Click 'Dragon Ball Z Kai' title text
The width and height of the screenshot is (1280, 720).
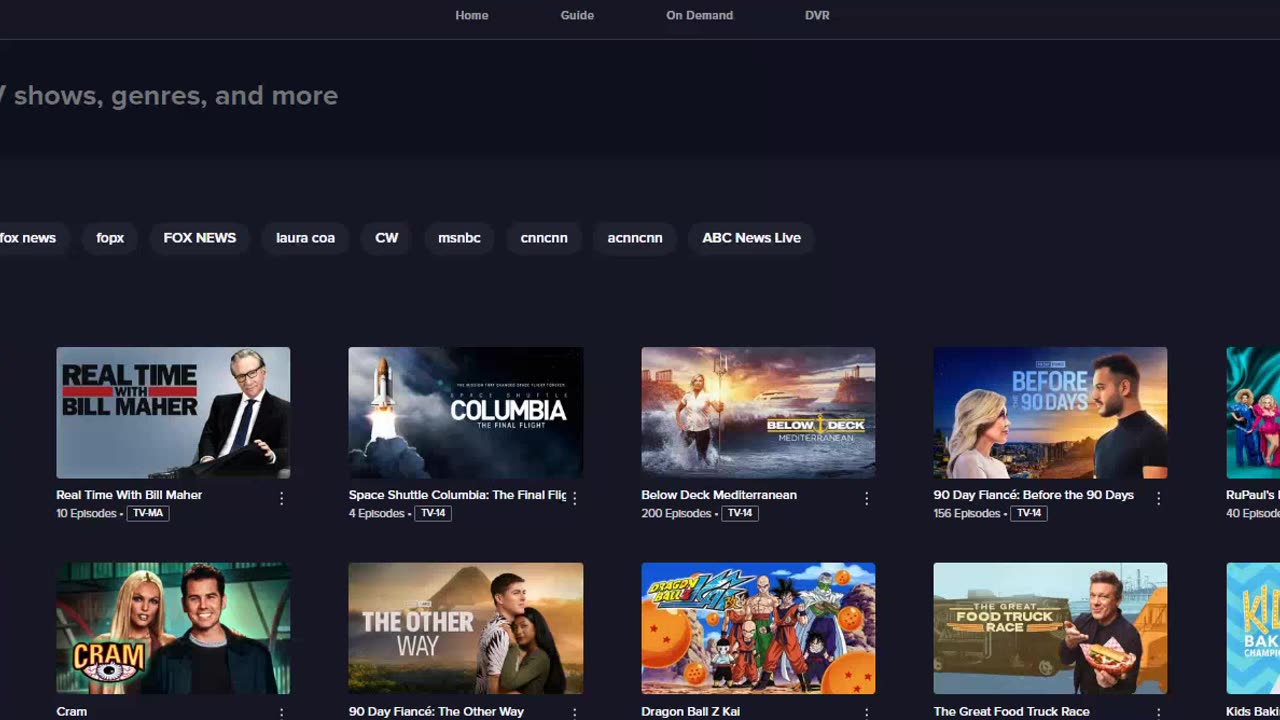click(690, 712)
